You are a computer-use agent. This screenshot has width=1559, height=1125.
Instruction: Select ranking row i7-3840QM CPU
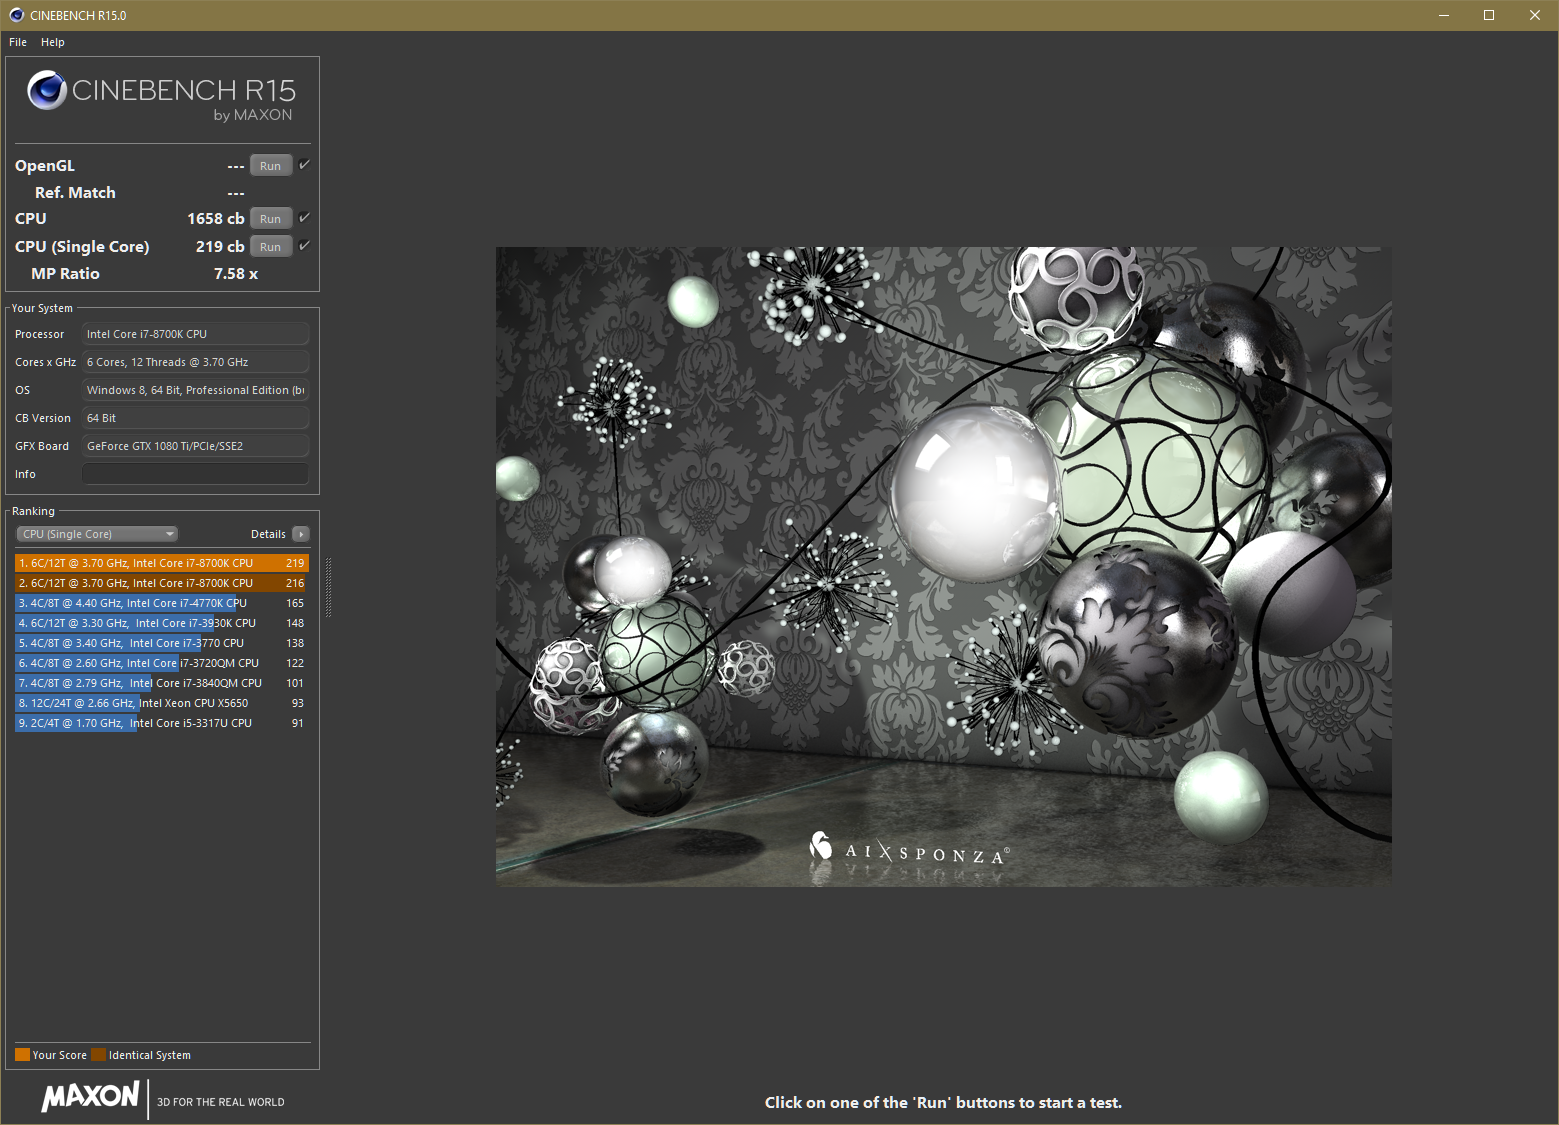tap(162, 683)
